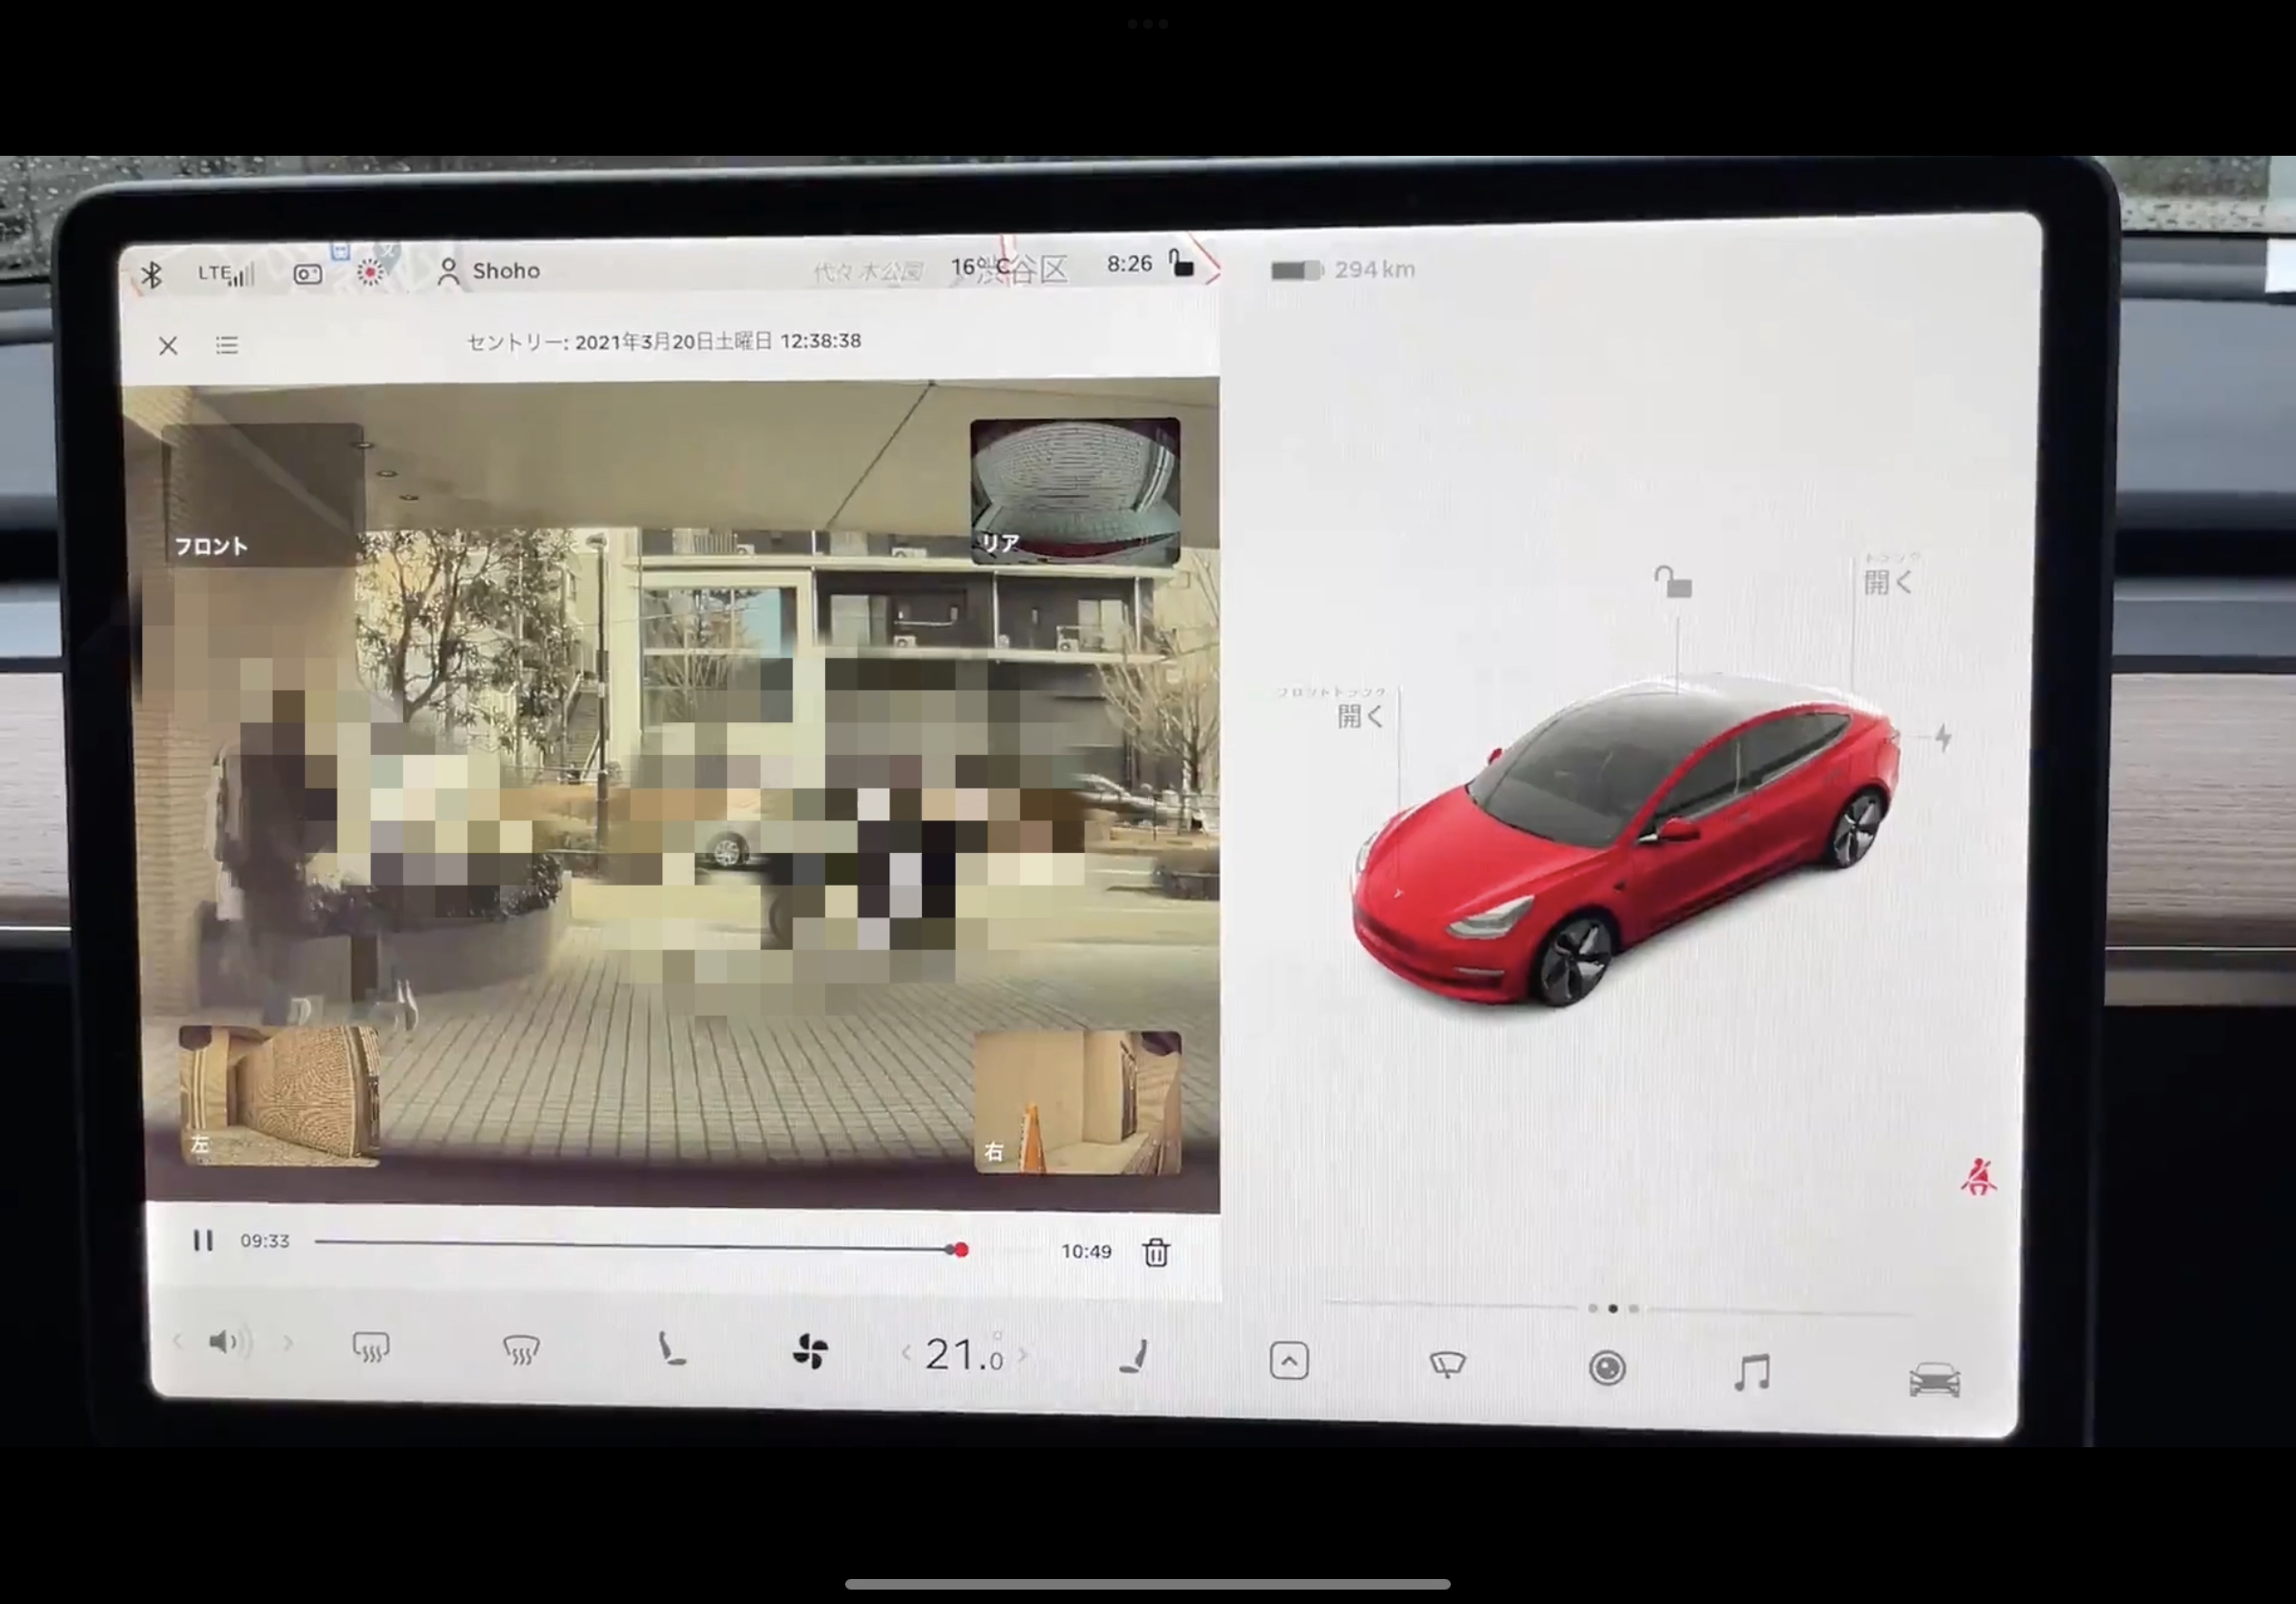This screenshot has width=2296, height=1604.
Task: Toggle the front windshield defroster
Action: pyautogui.click(x=521, y=1350)
